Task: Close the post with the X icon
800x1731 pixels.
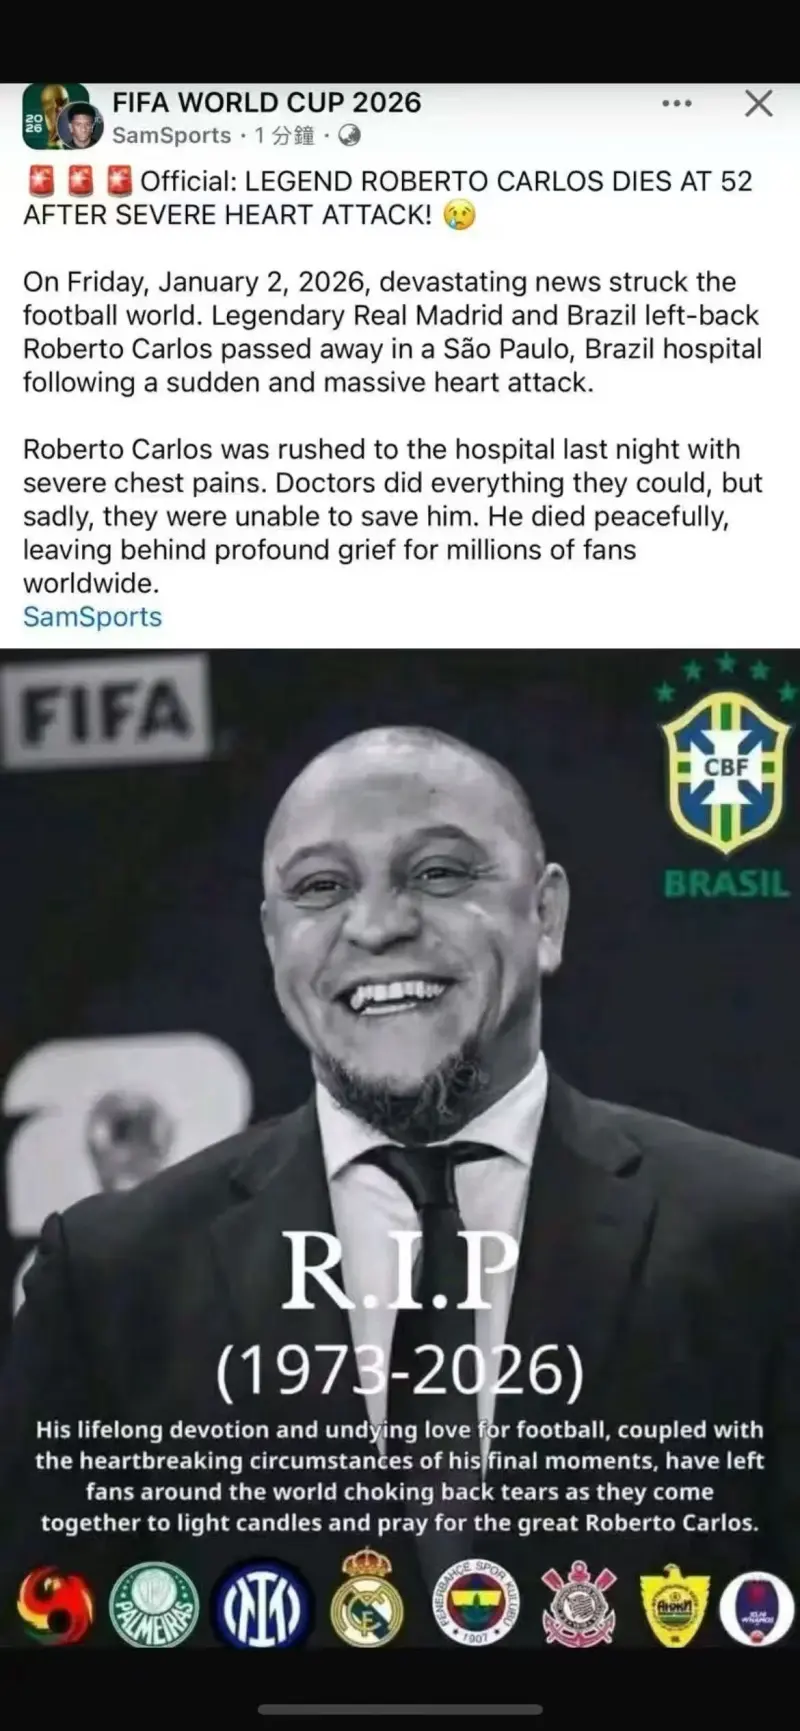Action: [759, 103]
